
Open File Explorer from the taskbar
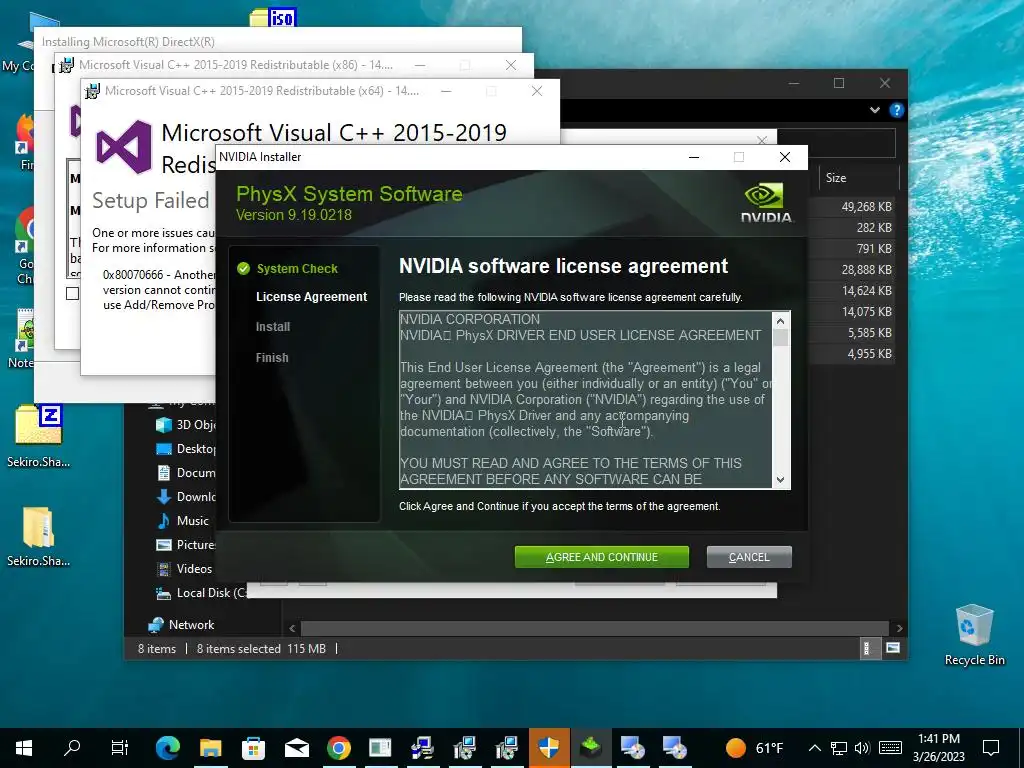tap(210, 748)
